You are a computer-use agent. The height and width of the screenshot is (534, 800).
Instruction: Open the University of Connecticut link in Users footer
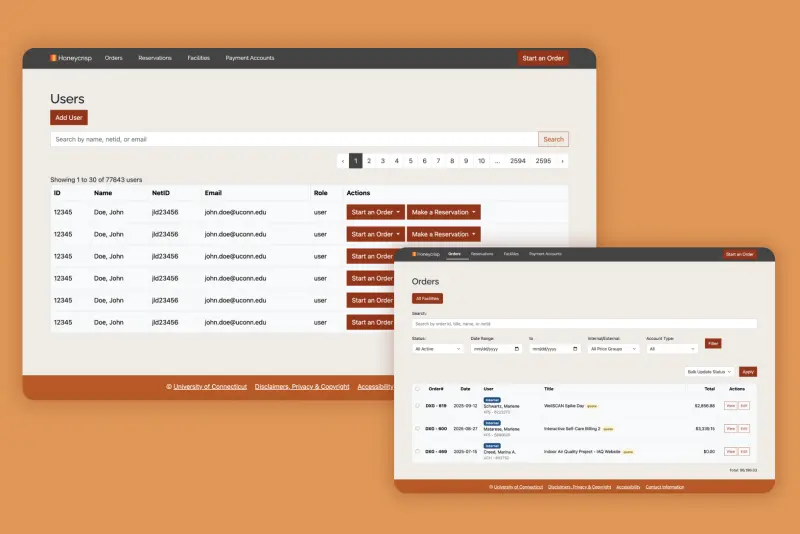pos(210,386)
